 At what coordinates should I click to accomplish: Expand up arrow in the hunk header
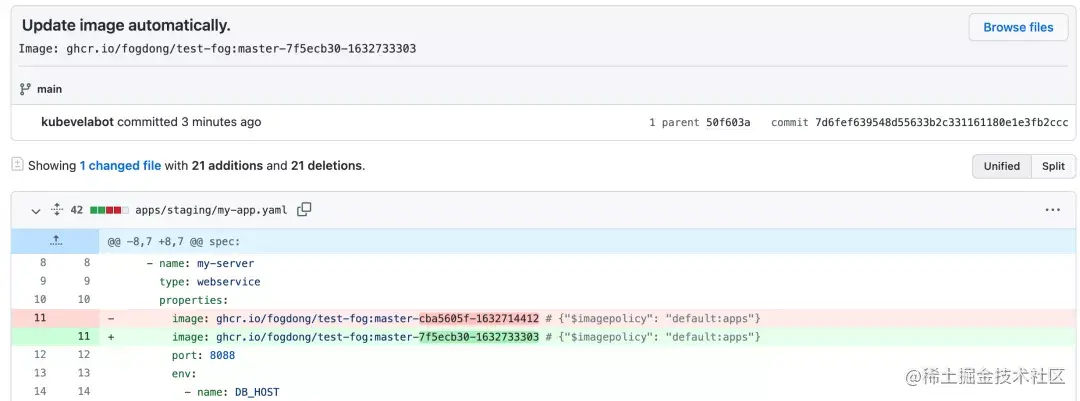(56, 241)
